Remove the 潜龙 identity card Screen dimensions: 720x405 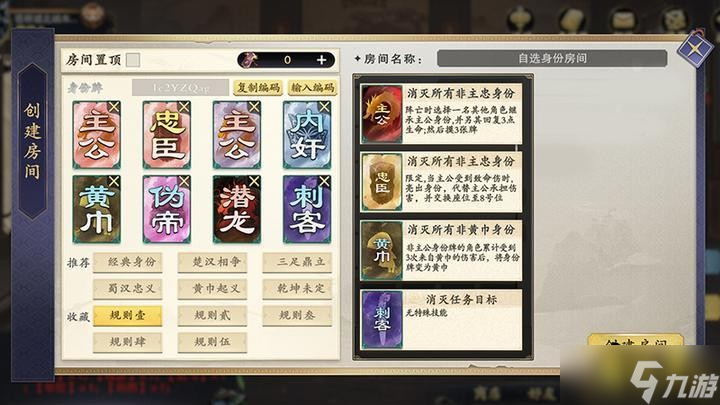(254, 182)
